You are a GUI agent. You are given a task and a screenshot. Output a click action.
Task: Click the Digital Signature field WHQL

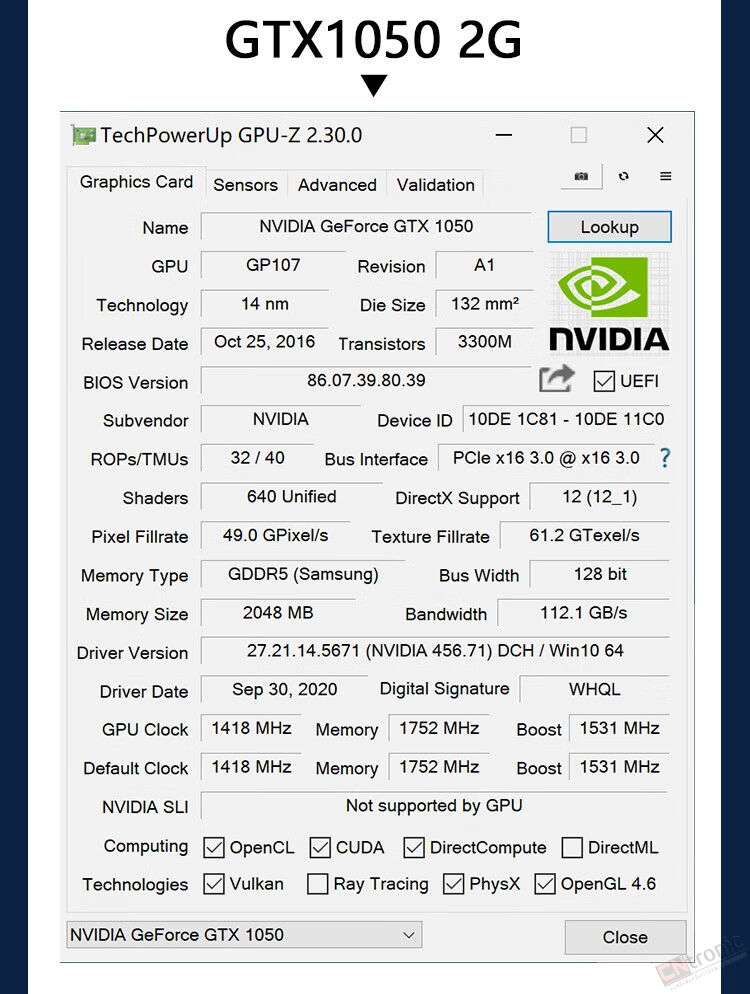click(x=595, y=689)
